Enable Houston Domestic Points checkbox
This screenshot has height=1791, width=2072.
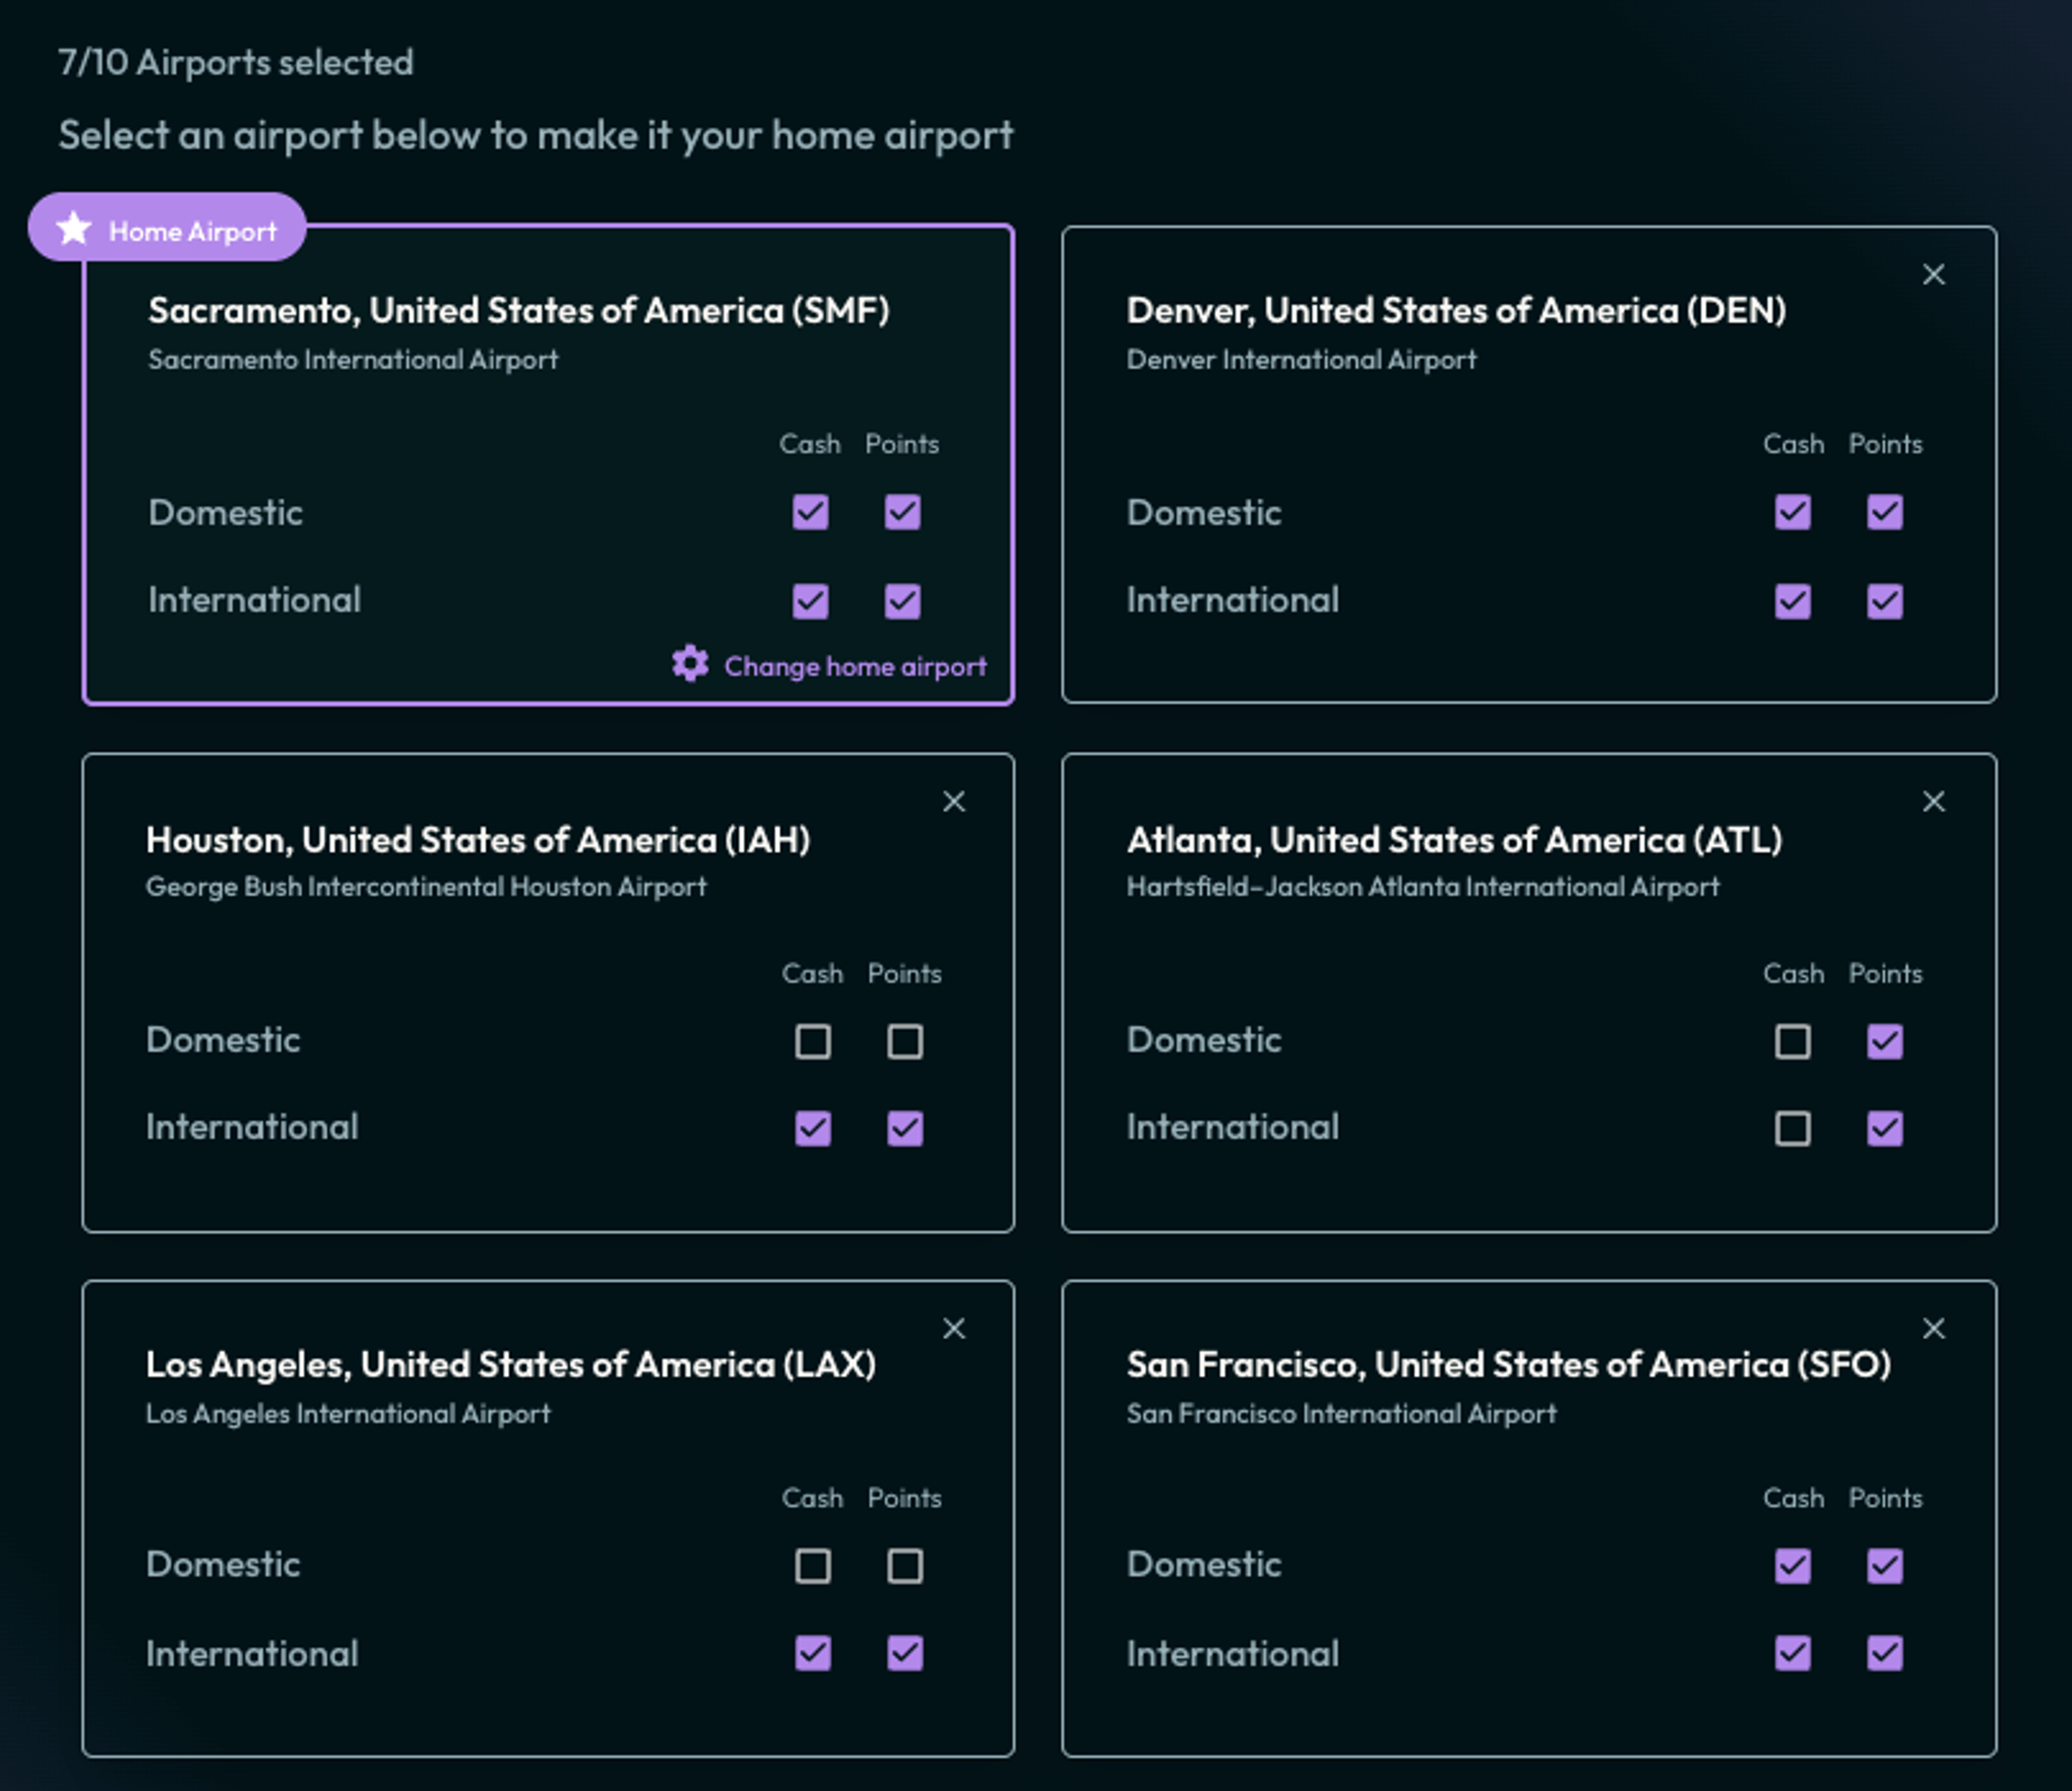pos(904,1041)
